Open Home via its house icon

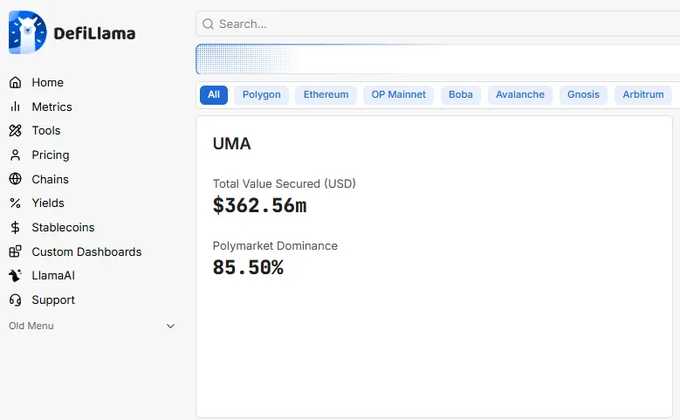click(x=15, y=83)
